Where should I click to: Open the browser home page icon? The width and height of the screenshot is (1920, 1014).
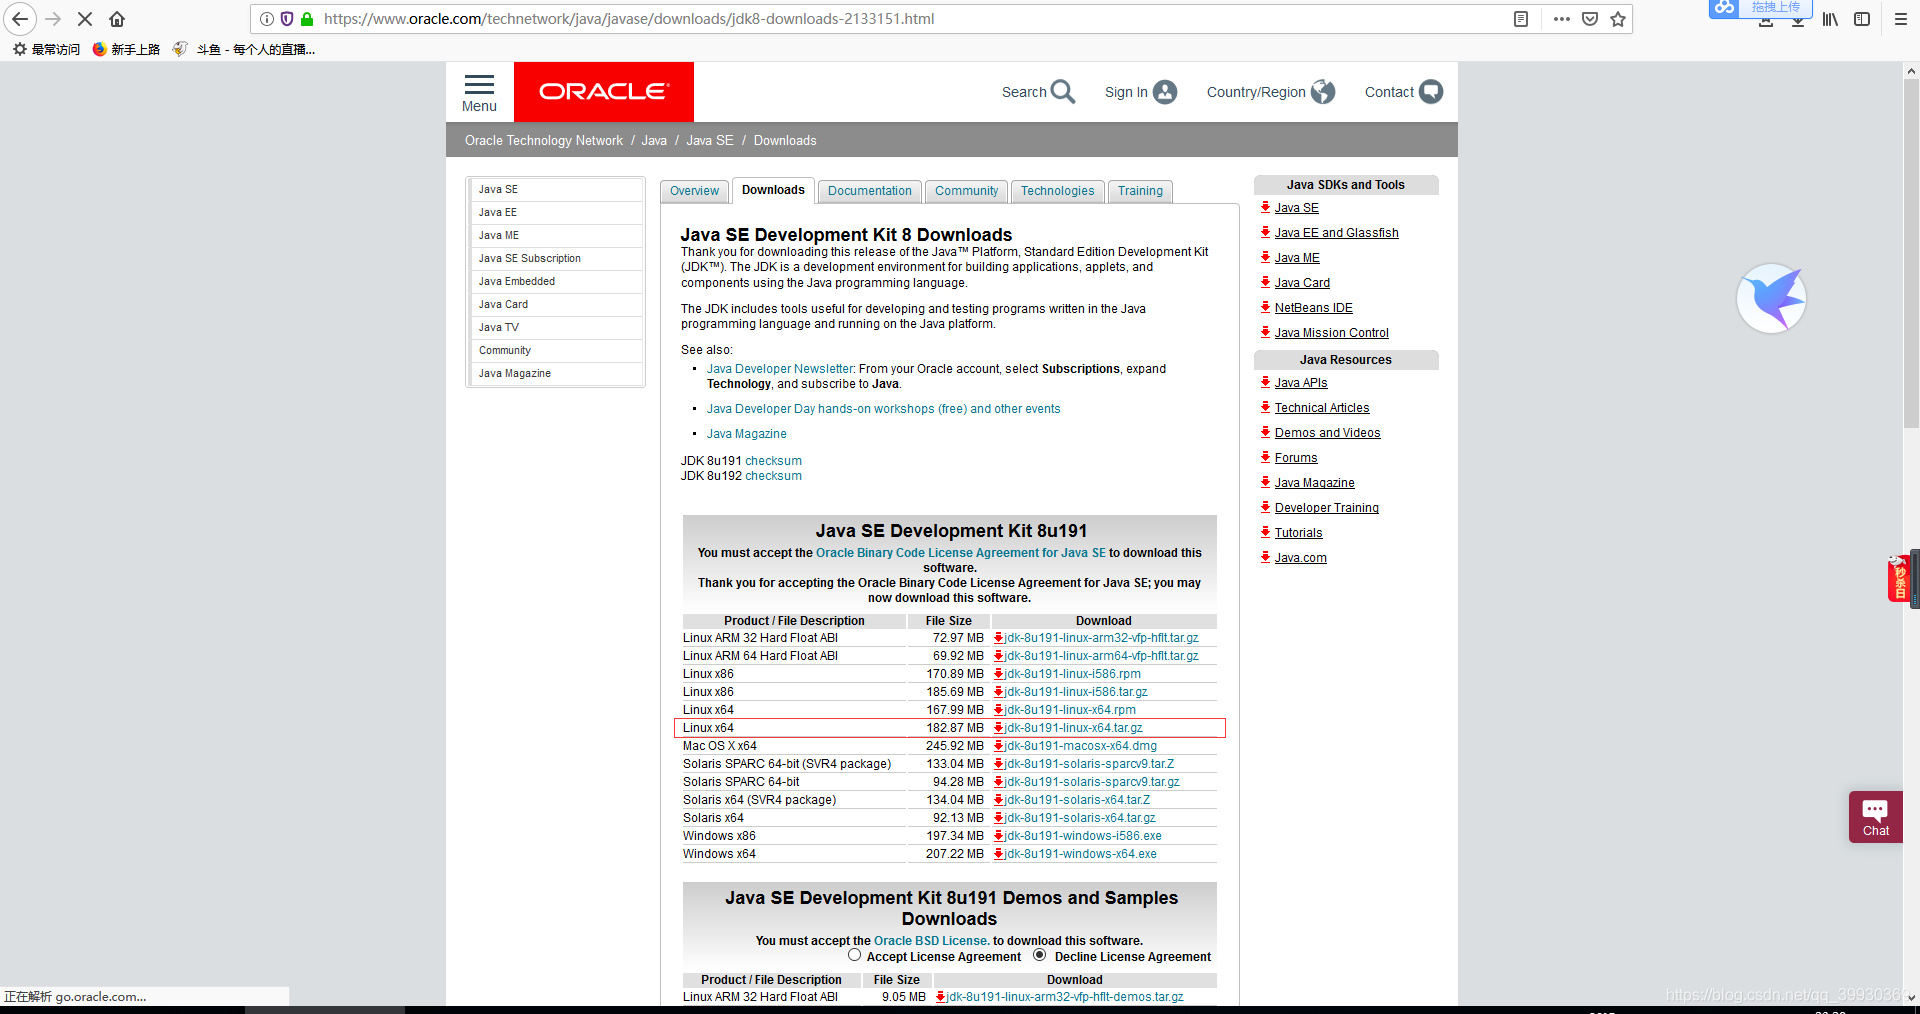[x=117, y=19]
